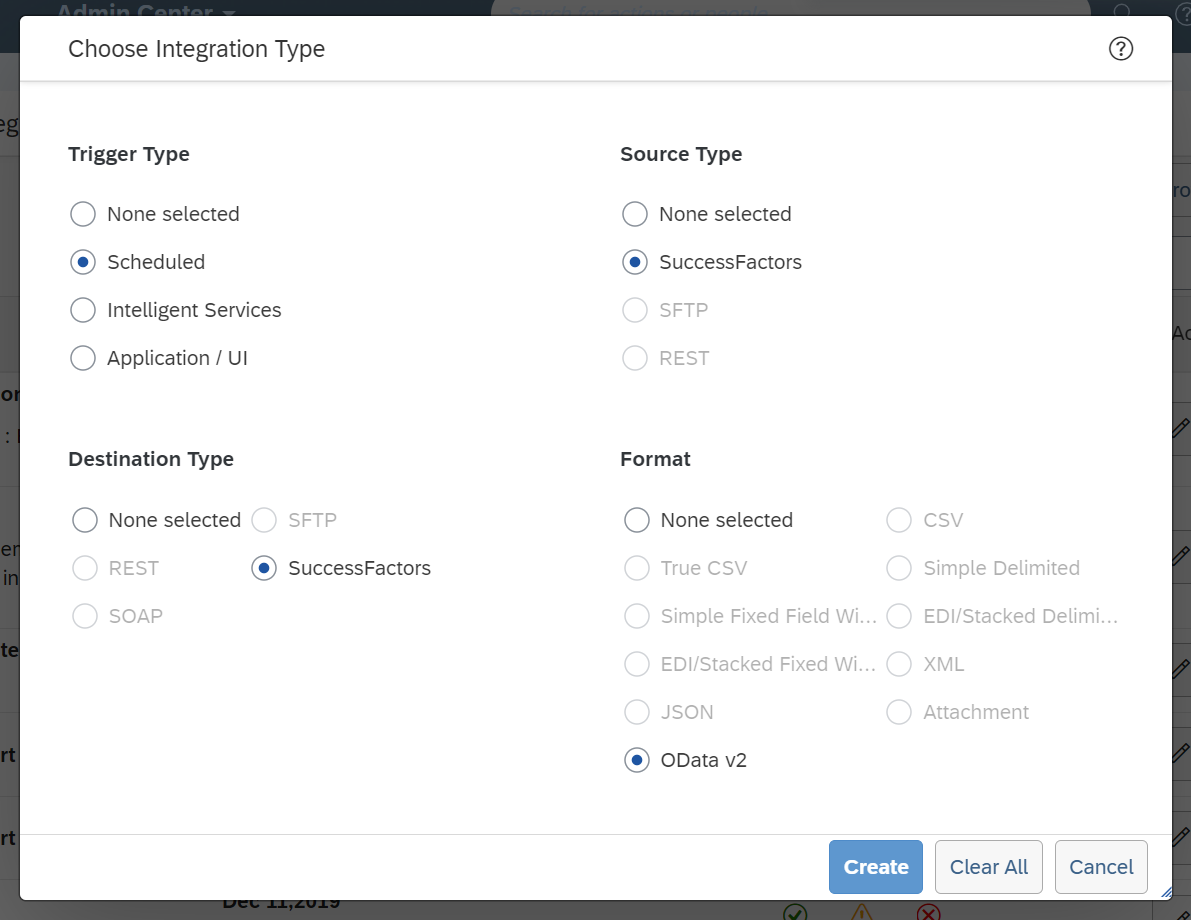Choose SuccessFactors as source type
The height and width of the screenshot is (920, 1191).
[635, 262]
